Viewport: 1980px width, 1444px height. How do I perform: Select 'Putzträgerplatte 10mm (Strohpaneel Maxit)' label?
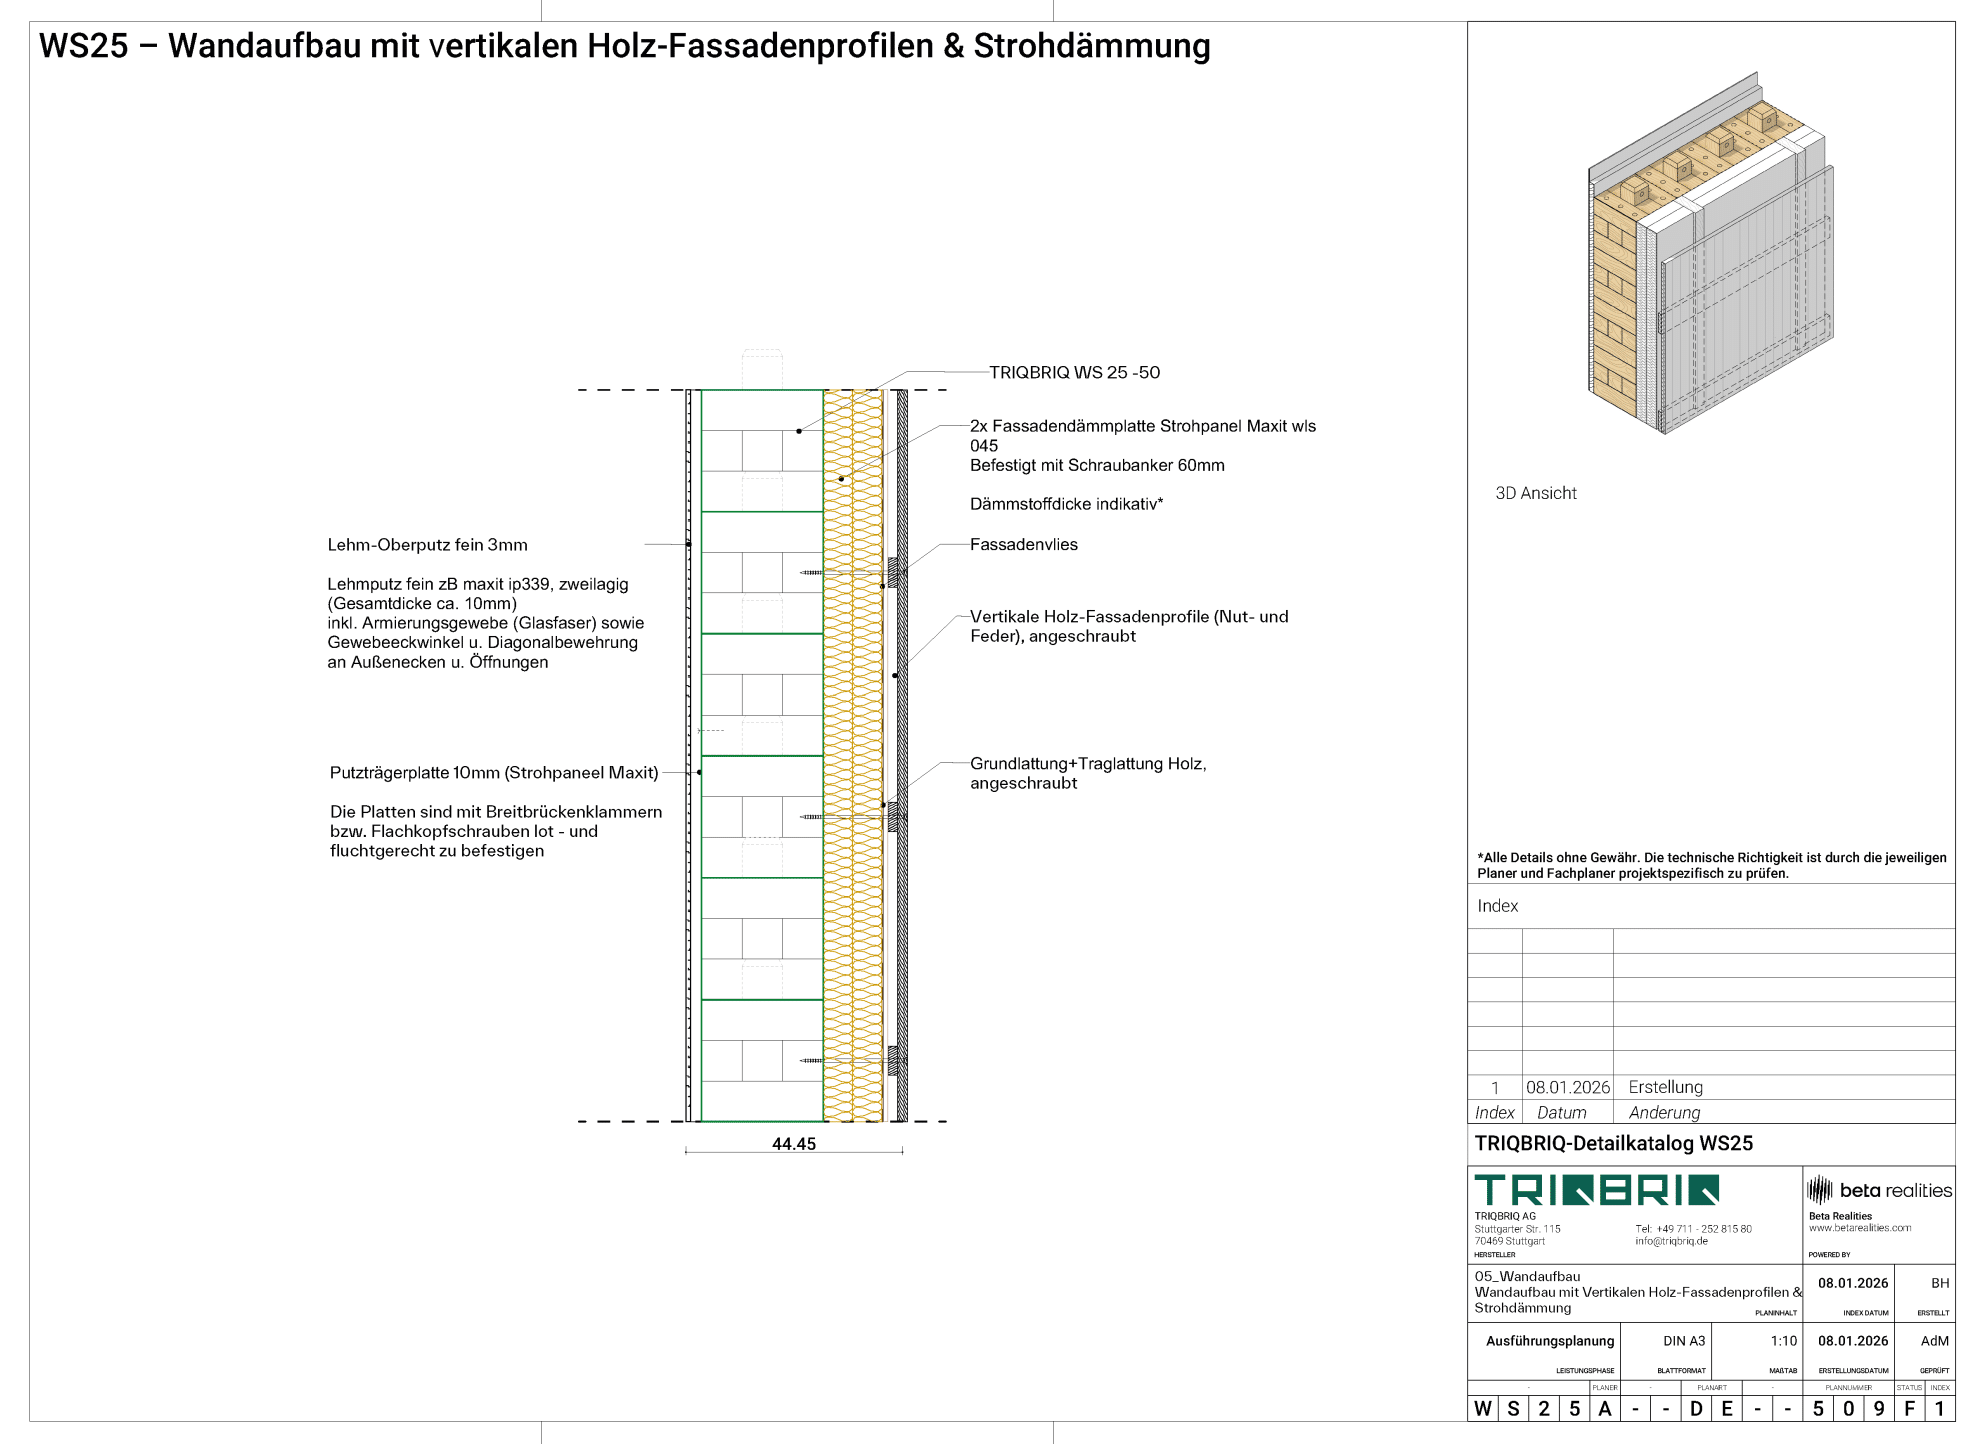click(494, 773)
